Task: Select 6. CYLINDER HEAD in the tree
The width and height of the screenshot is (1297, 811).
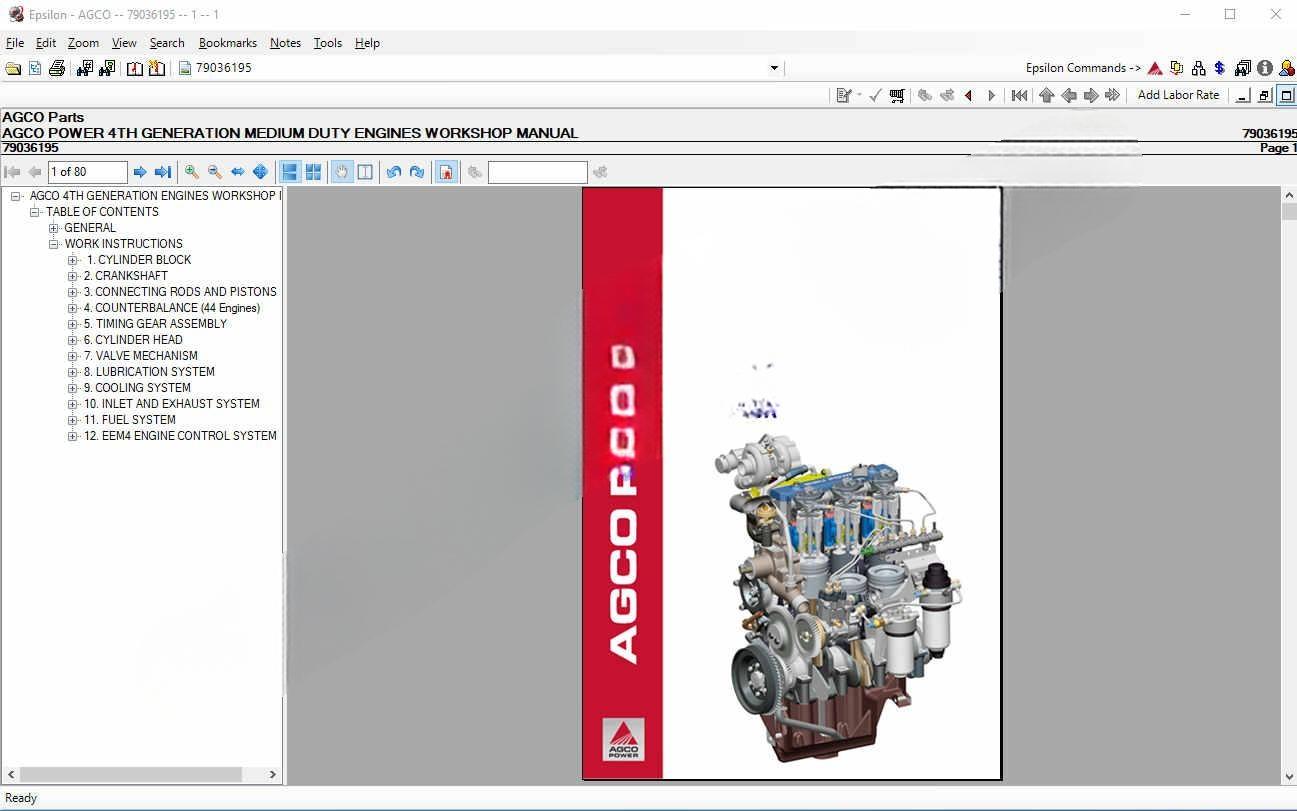Action: 133,340
